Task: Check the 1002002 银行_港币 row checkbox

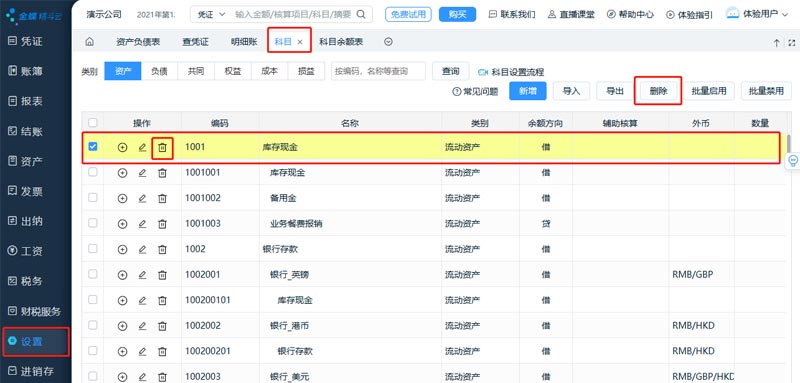Action: 92,325
